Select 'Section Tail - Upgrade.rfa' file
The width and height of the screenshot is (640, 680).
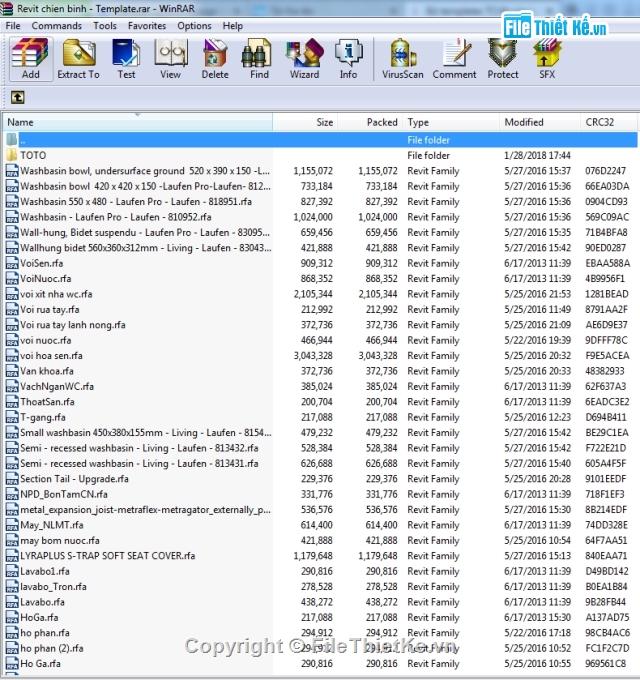[74, 479]
